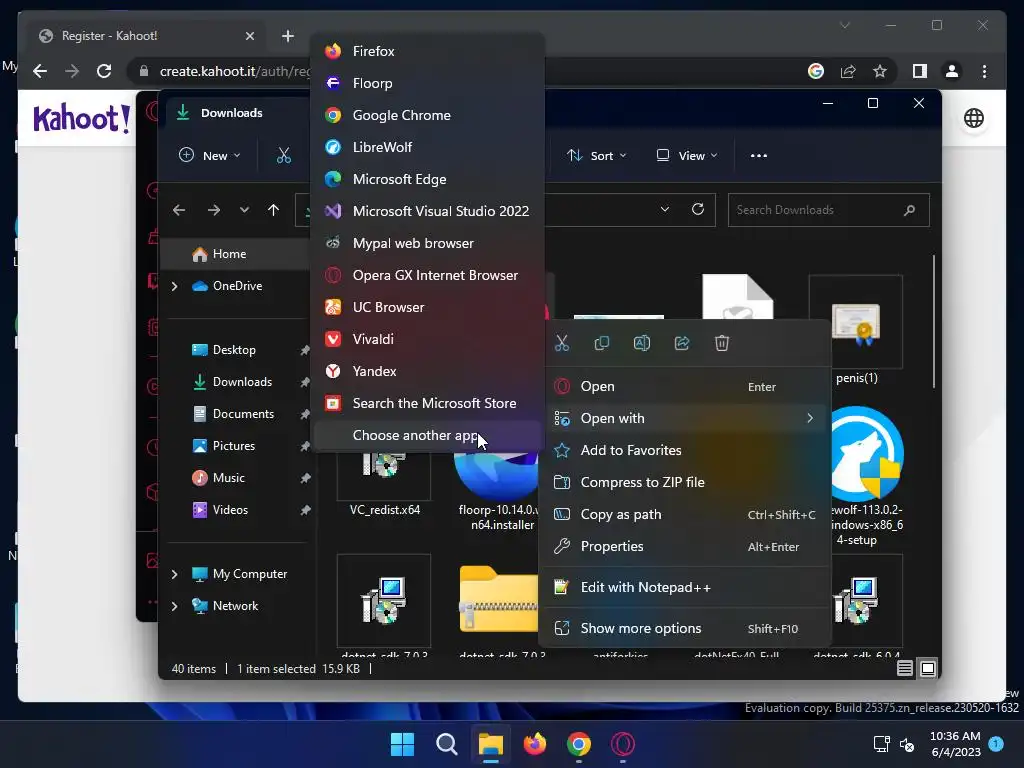Select Google Chrome in Open with submenu
Image resolution: width=1024 pixels, height=768 pixels.
click(x=428, y=115)
